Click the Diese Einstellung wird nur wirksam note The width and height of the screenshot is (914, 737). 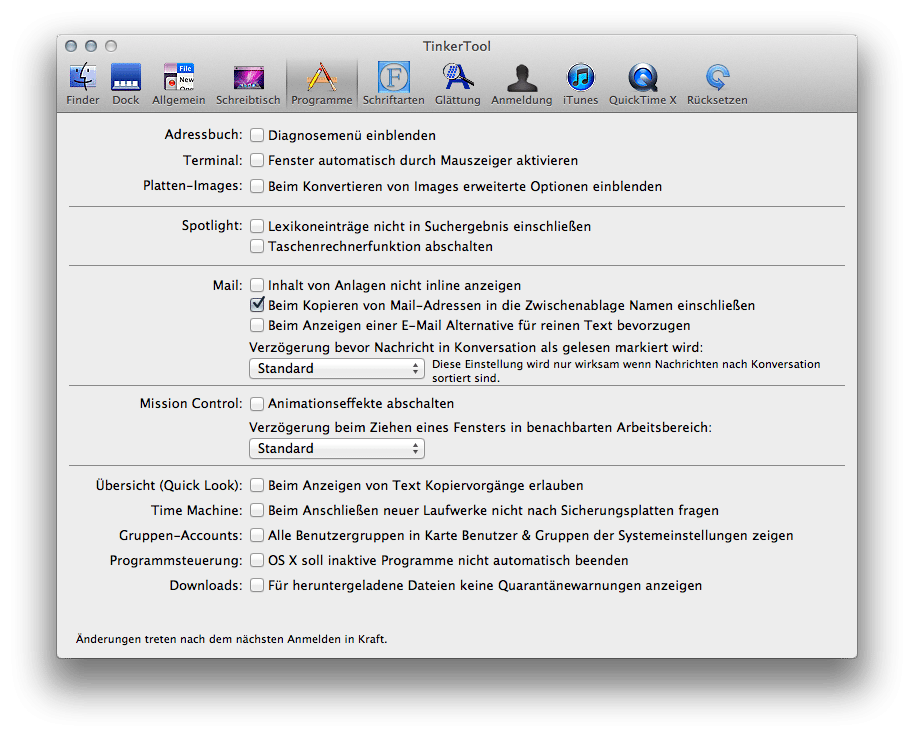[x=626, y=371]
